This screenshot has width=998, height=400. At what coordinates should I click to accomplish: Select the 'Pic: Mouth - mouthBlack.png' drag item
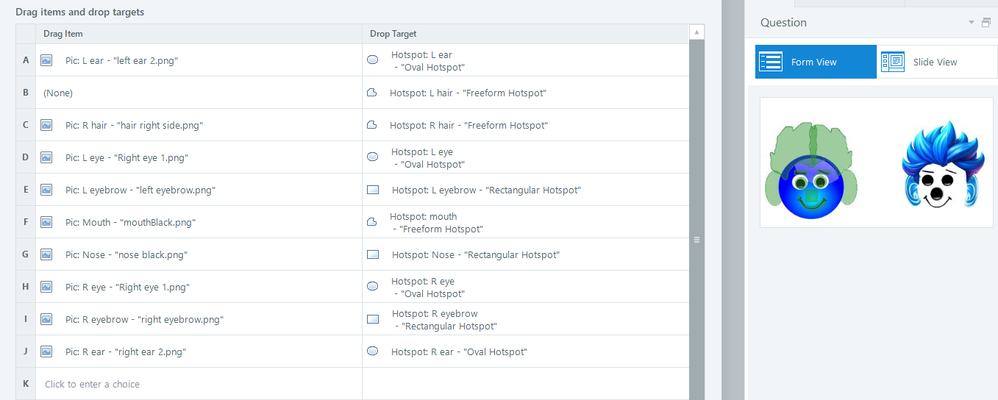(130, 222)
